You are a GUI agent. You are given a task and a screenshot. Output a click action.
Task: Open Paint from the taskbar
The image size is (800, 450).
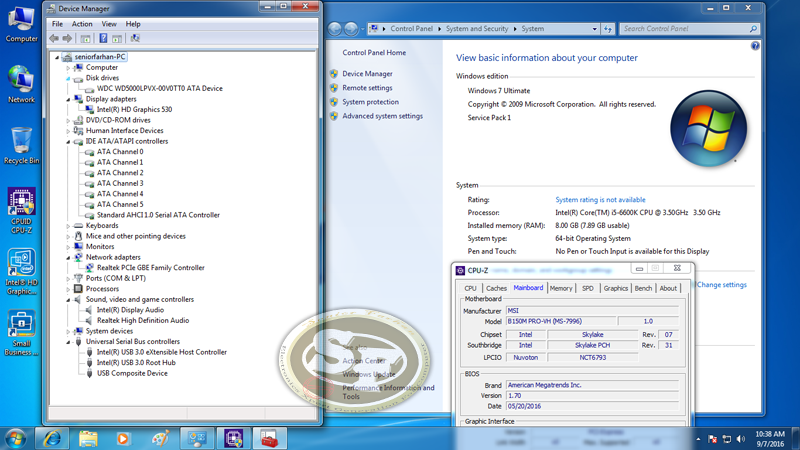pyautogui.click(x=160, y=438)
